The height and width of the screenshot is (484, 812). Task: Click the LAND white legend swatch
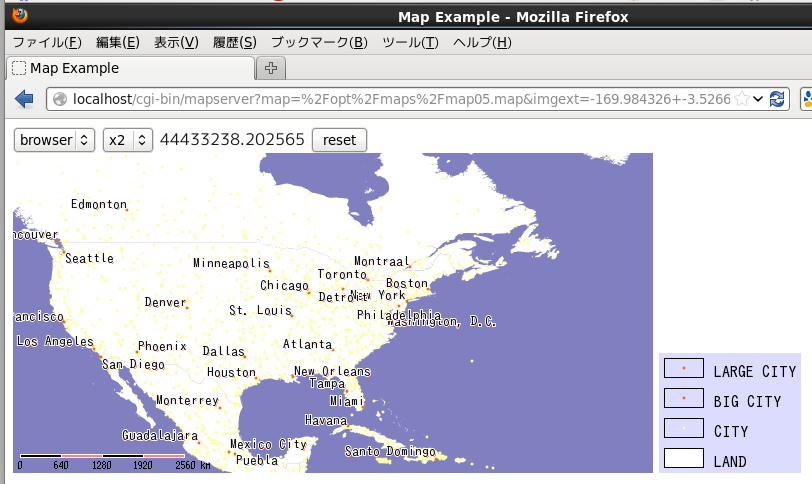(x=684, y=459)
